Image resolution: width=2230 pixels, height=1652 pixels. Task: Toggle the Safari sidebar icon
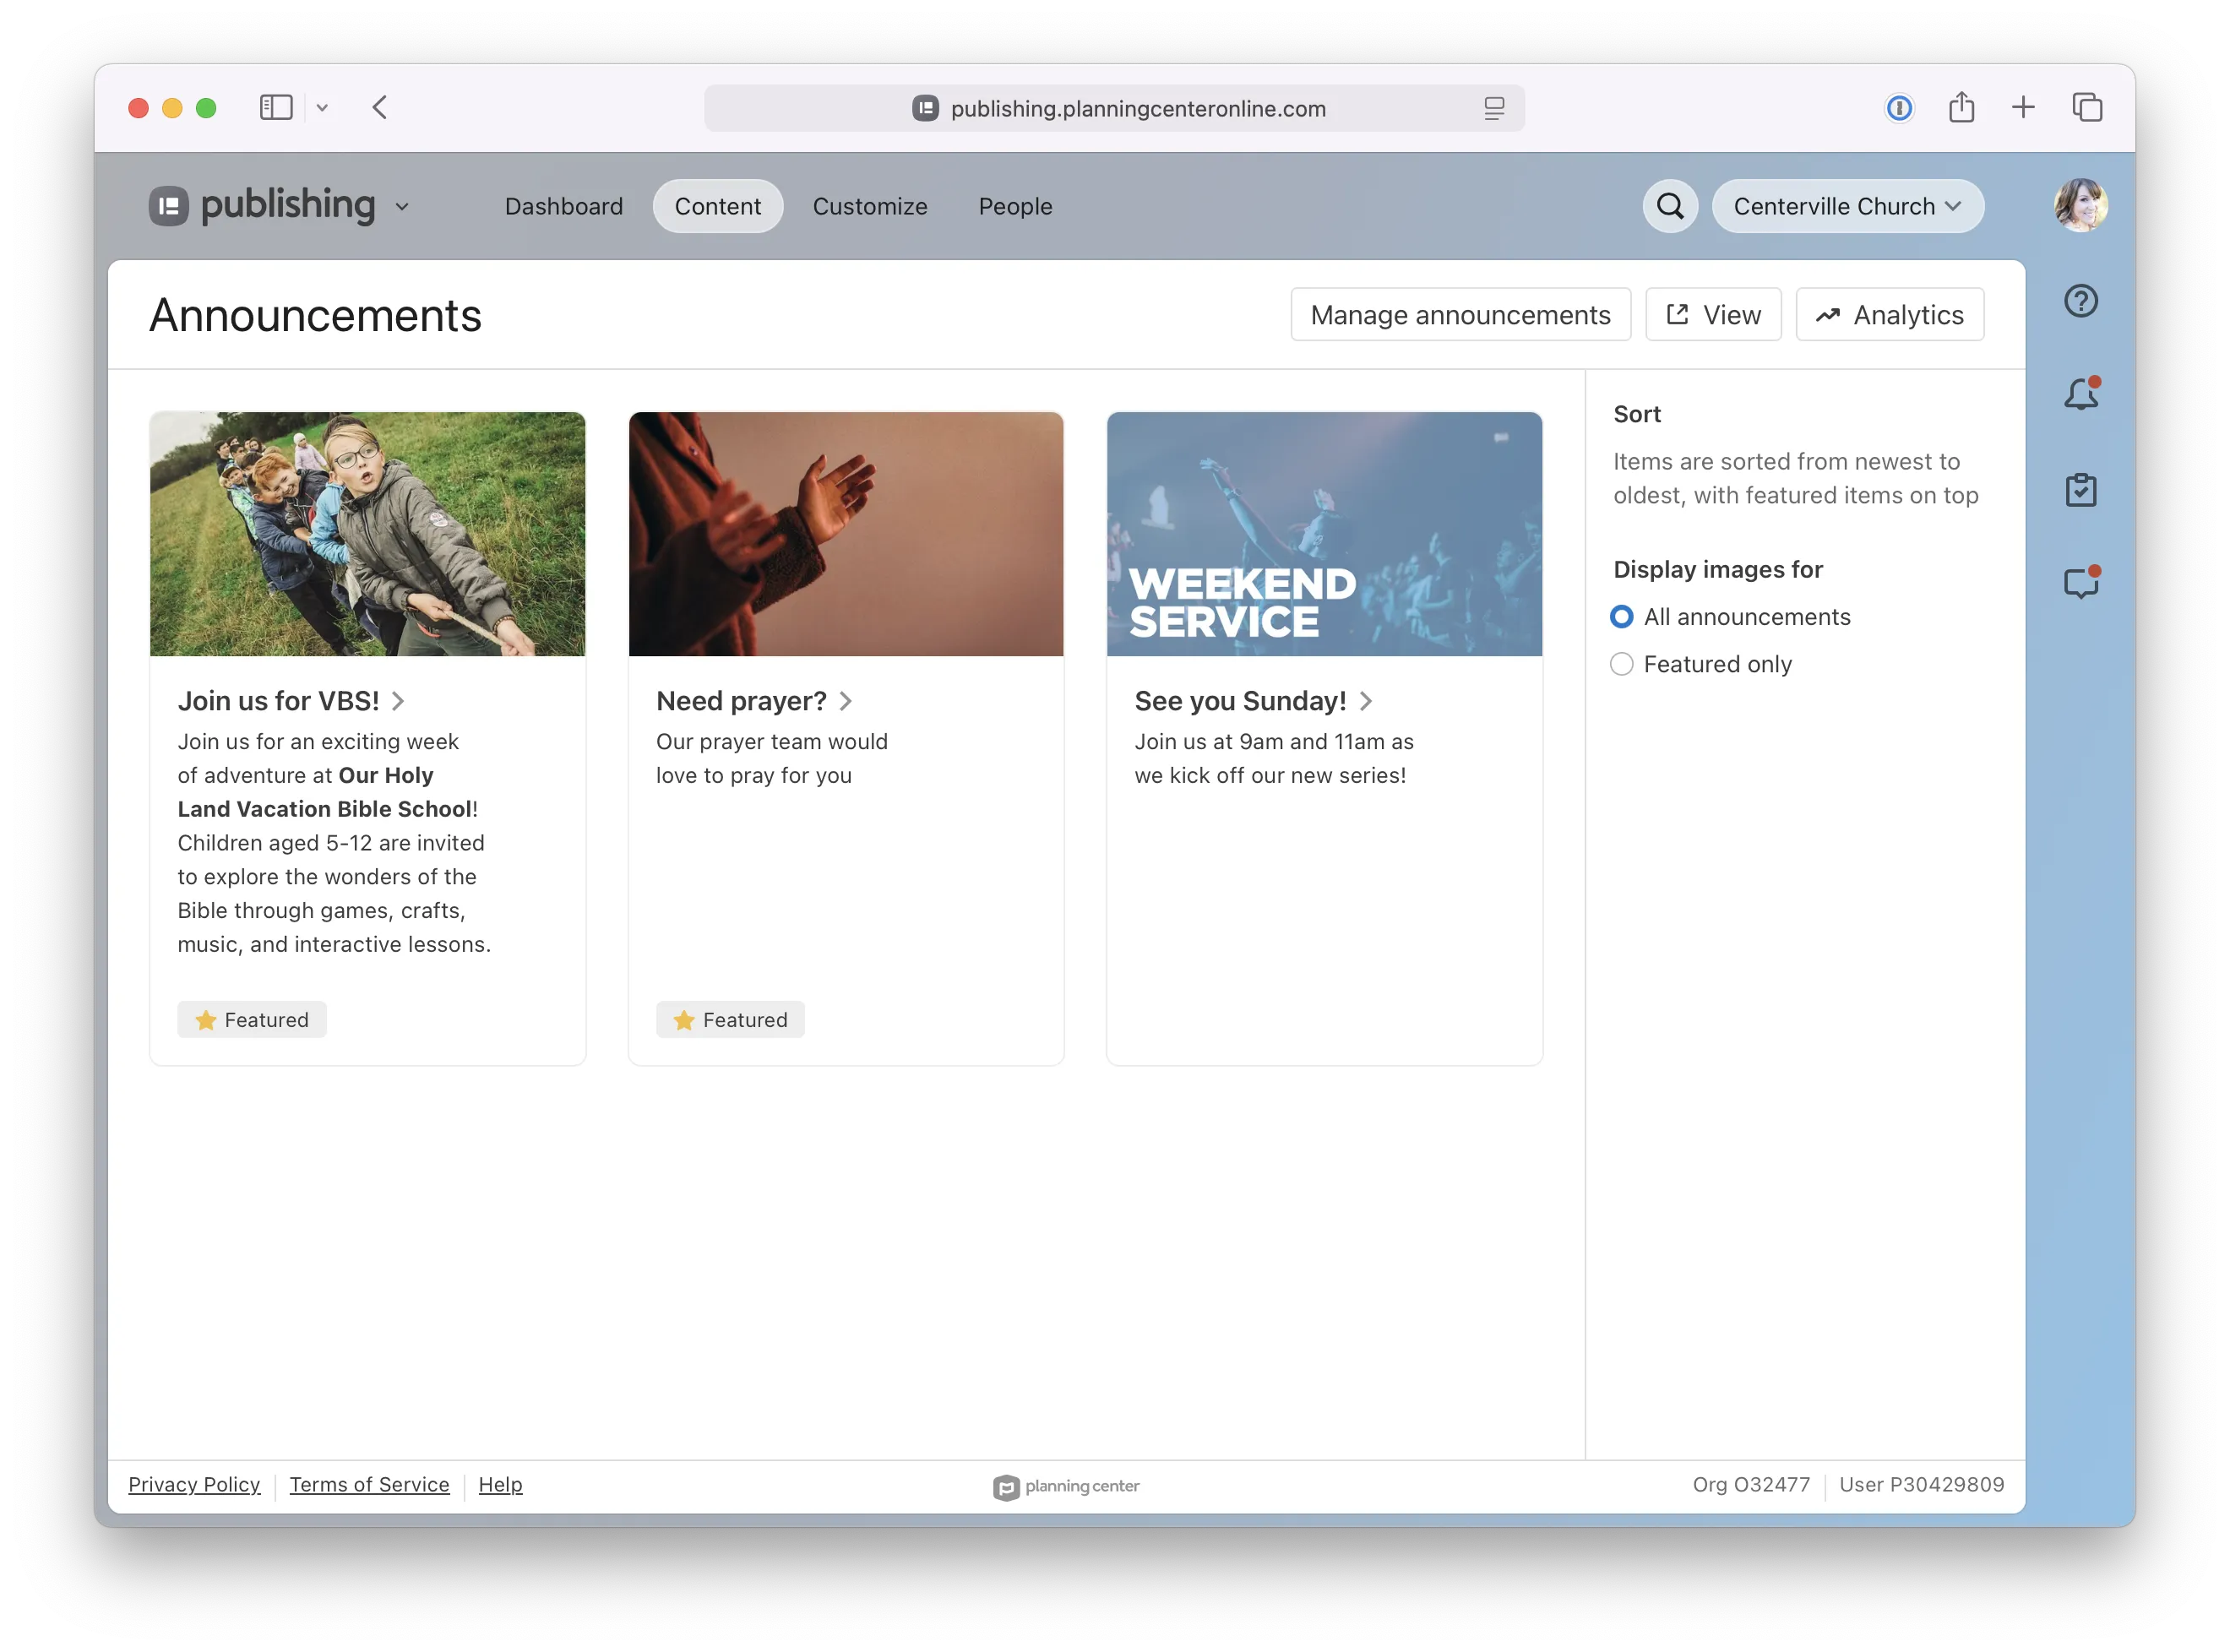[x=276, y=107]
